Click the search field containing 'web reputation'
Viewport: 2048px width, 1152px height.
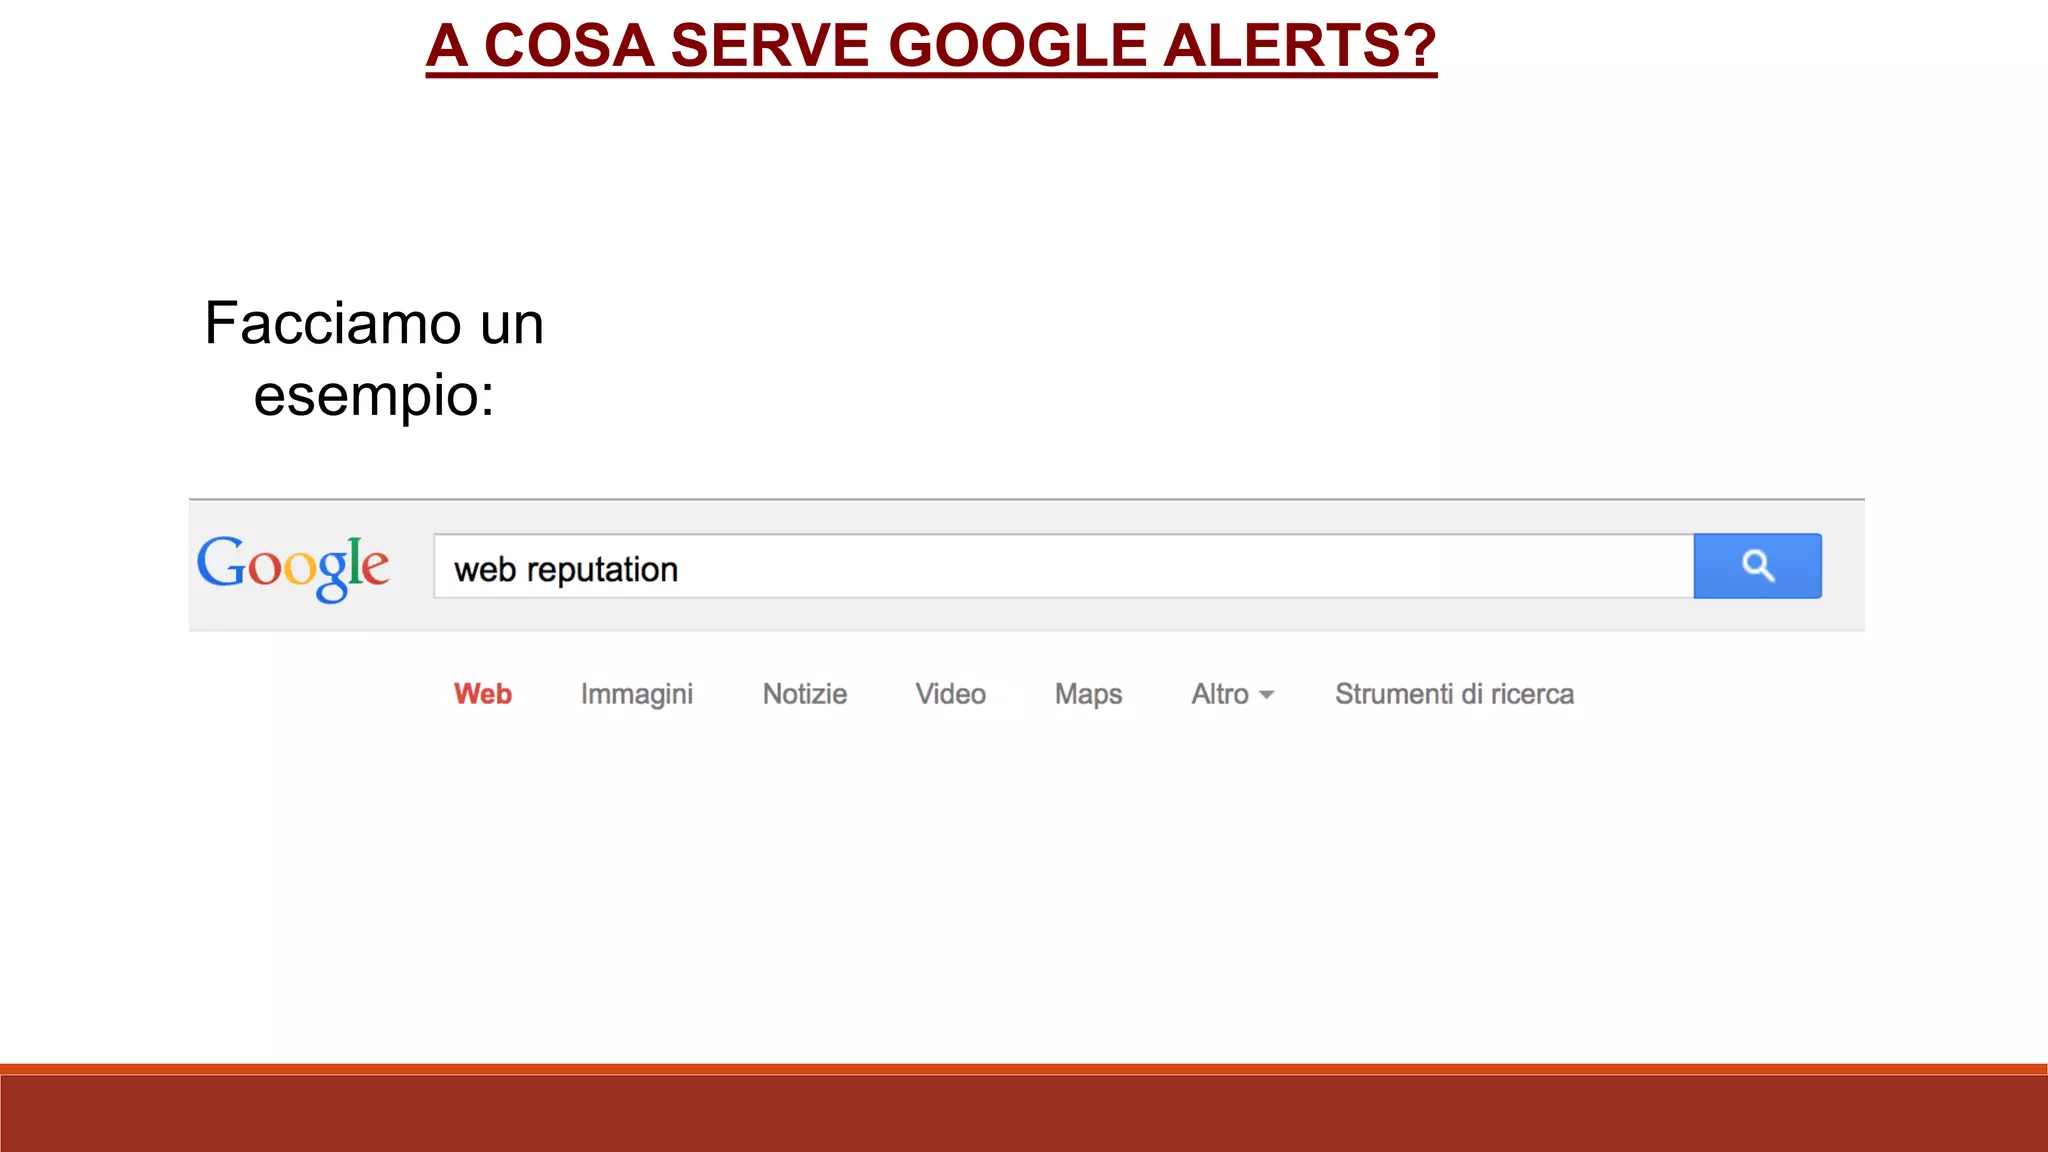1063,566
